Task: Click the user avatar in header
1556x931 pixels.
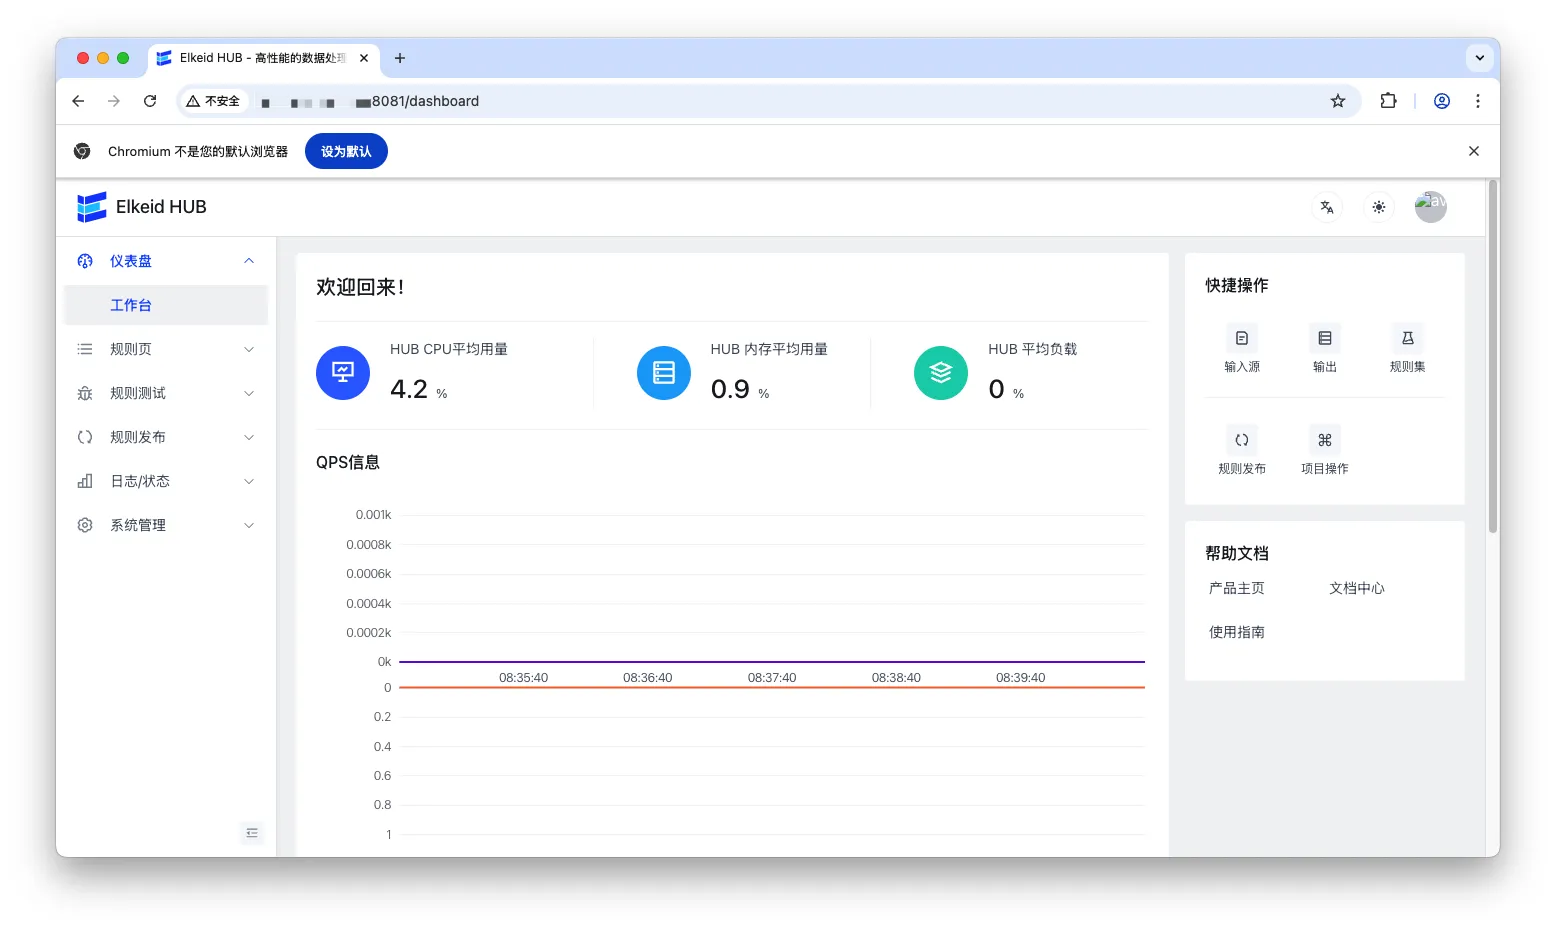Action: [x=1430, y=207]
